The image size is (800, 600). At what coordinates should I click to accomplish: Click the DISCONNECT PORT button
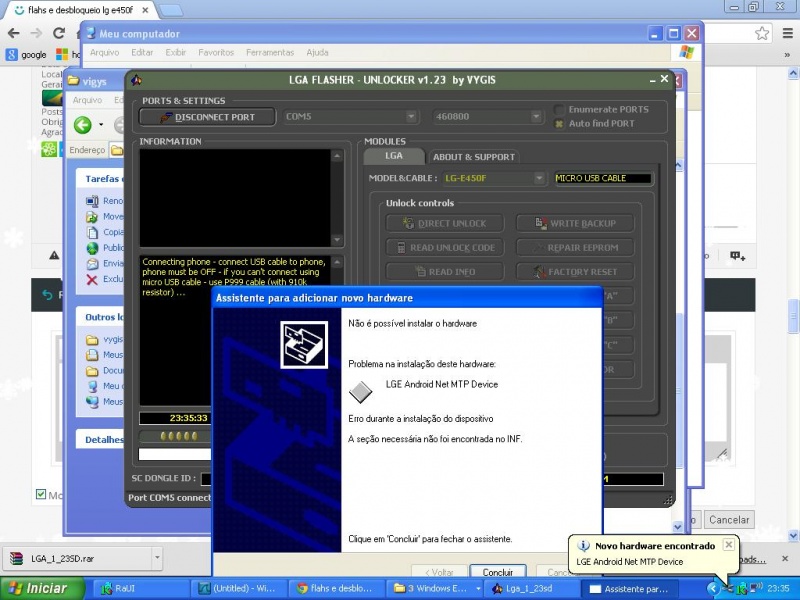207,117
